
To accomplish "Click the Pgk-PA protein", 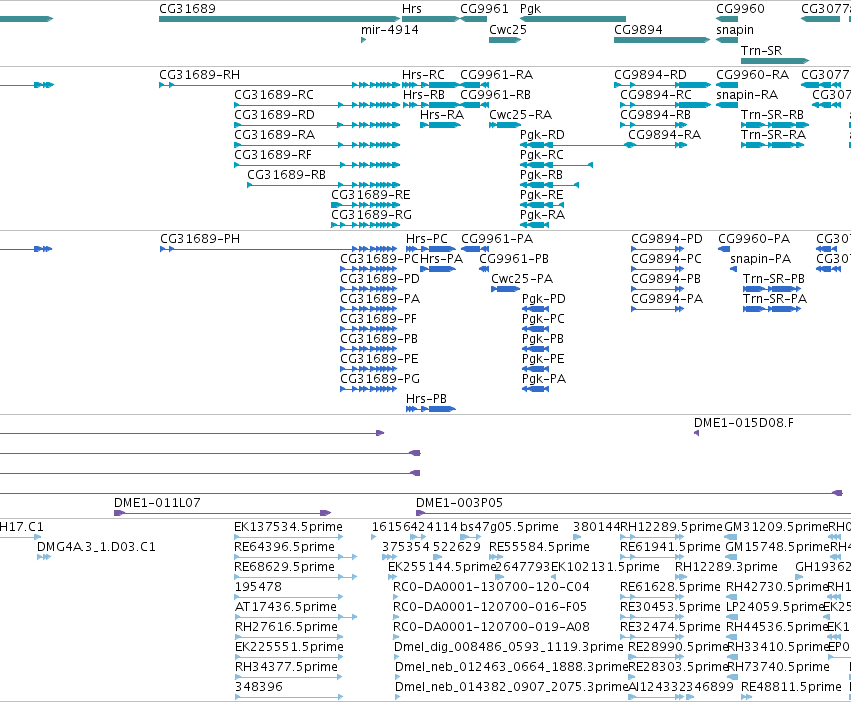I will (535, 389).
